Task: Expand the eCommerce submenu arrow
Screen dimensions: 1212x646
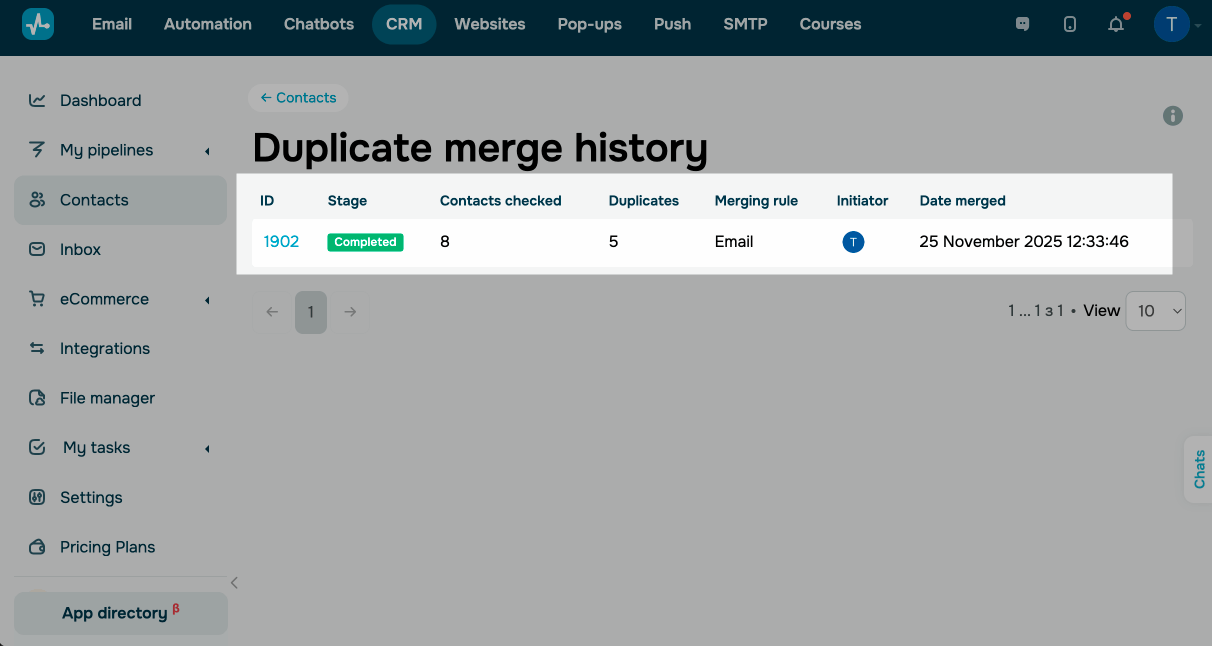Action: (207, 300)
